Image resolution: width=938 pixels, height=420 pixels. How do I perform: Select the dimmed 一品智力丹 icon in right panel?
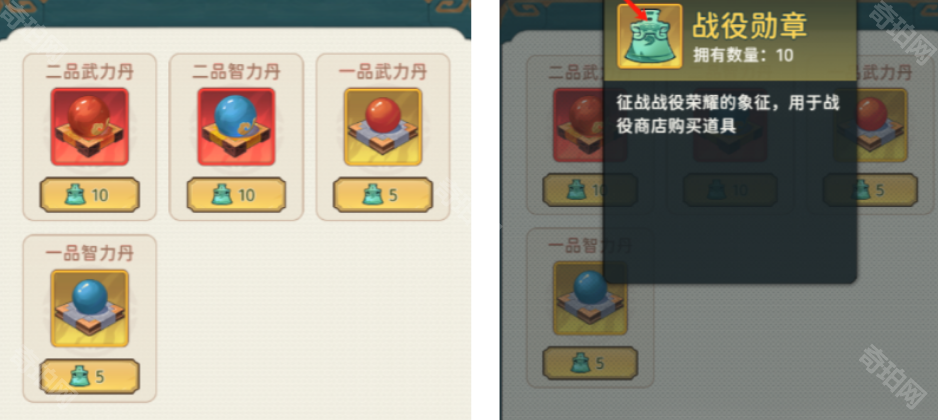tap(590, 298)
